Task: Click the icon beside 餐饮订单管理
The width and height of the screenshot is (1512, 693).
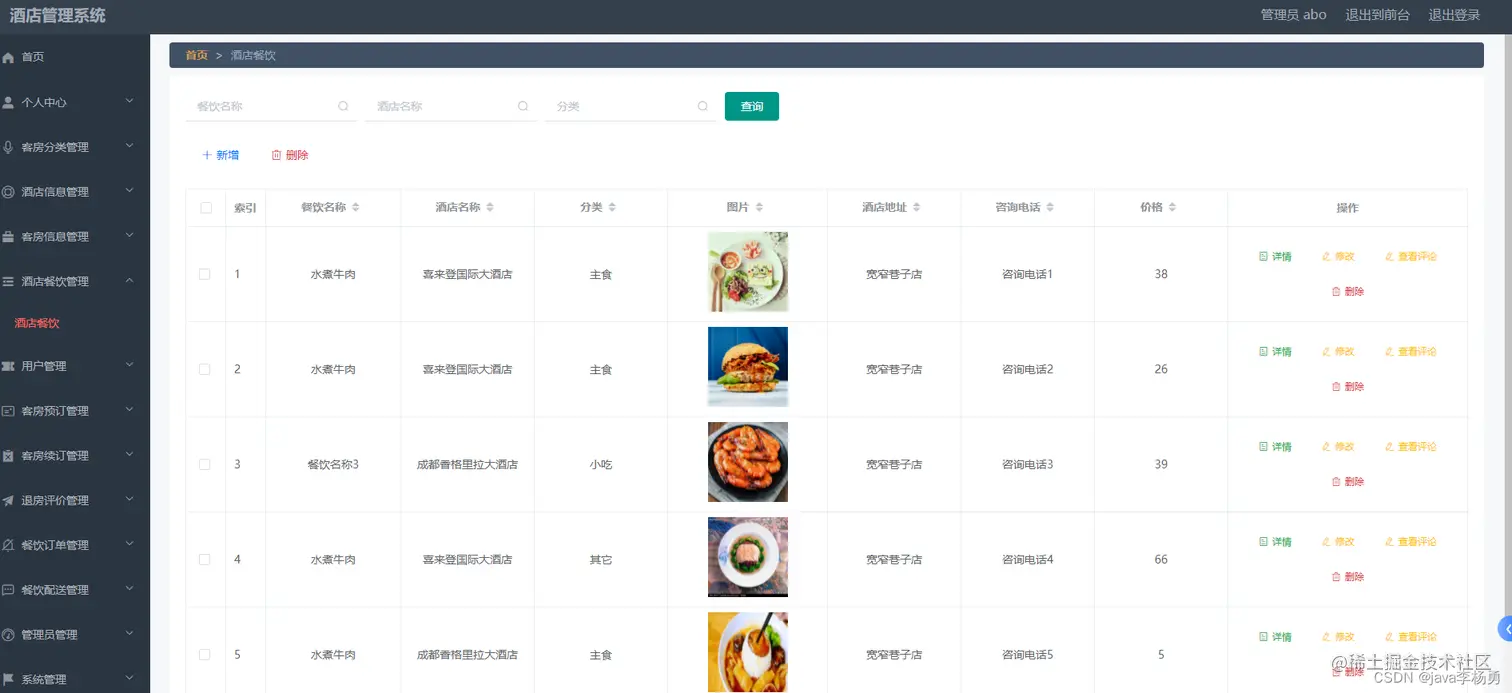Action: (x=8, y=545)
